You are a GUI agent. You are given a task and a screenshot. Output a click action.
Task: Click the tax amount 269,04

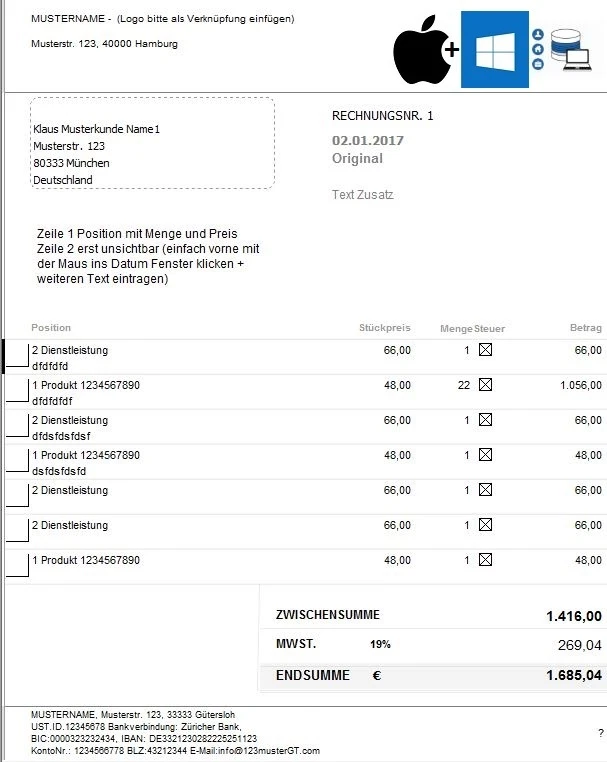580,645
